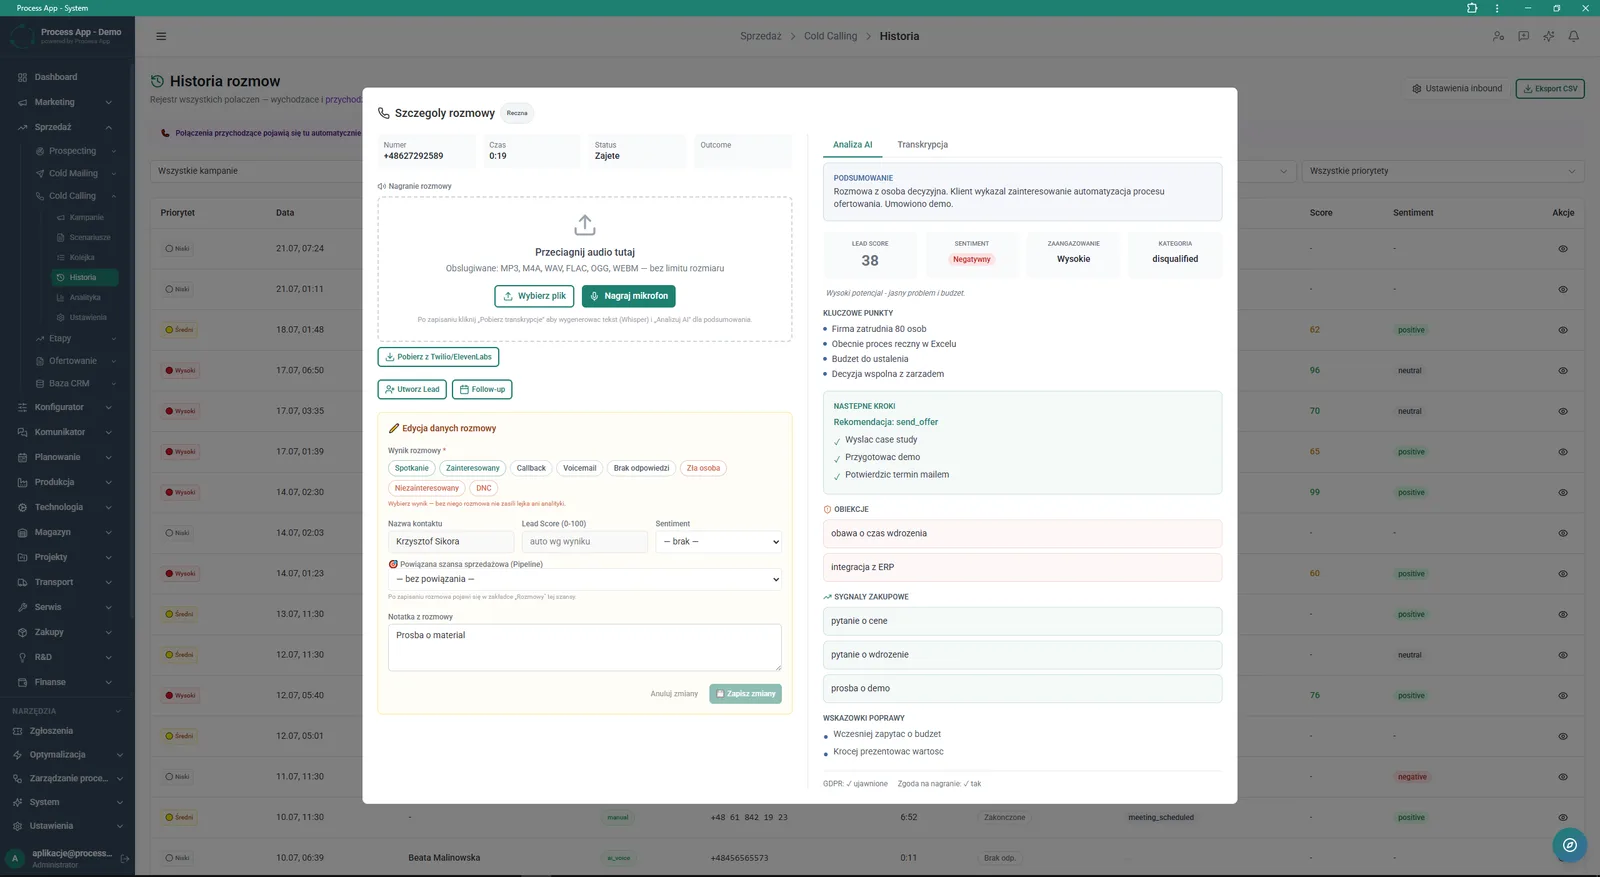Click the upload icon in audio dropzone
1600x877 pixels.
[585, 225]
